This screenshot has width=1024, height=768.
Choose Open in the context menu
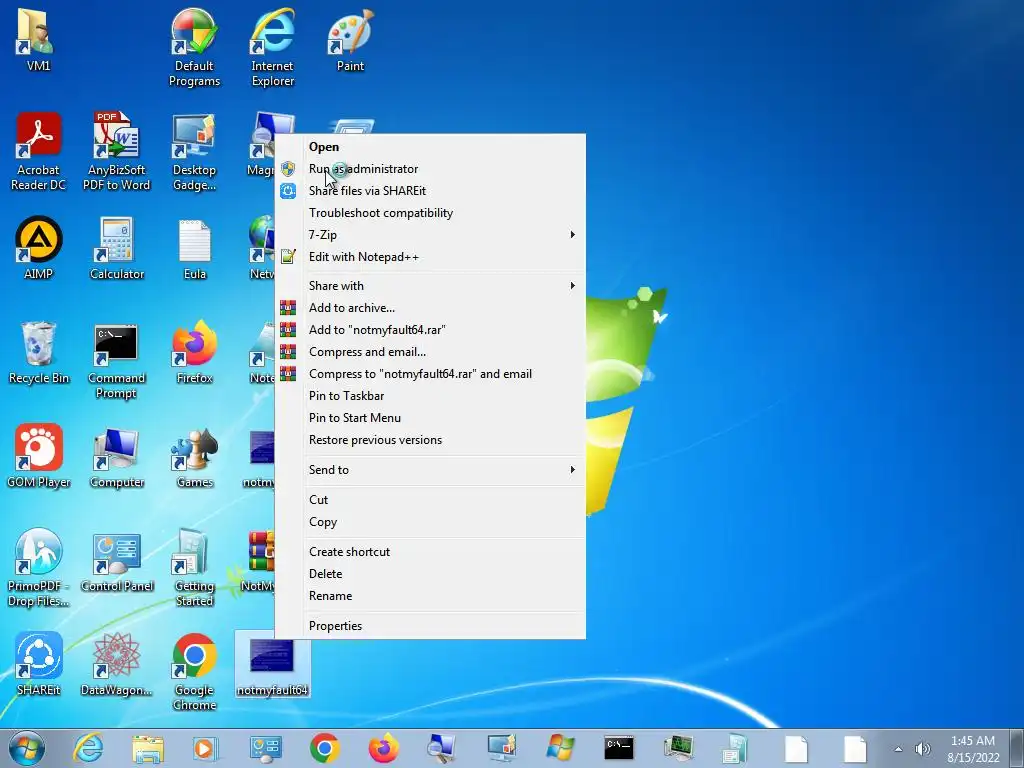[x=430, y=147]
